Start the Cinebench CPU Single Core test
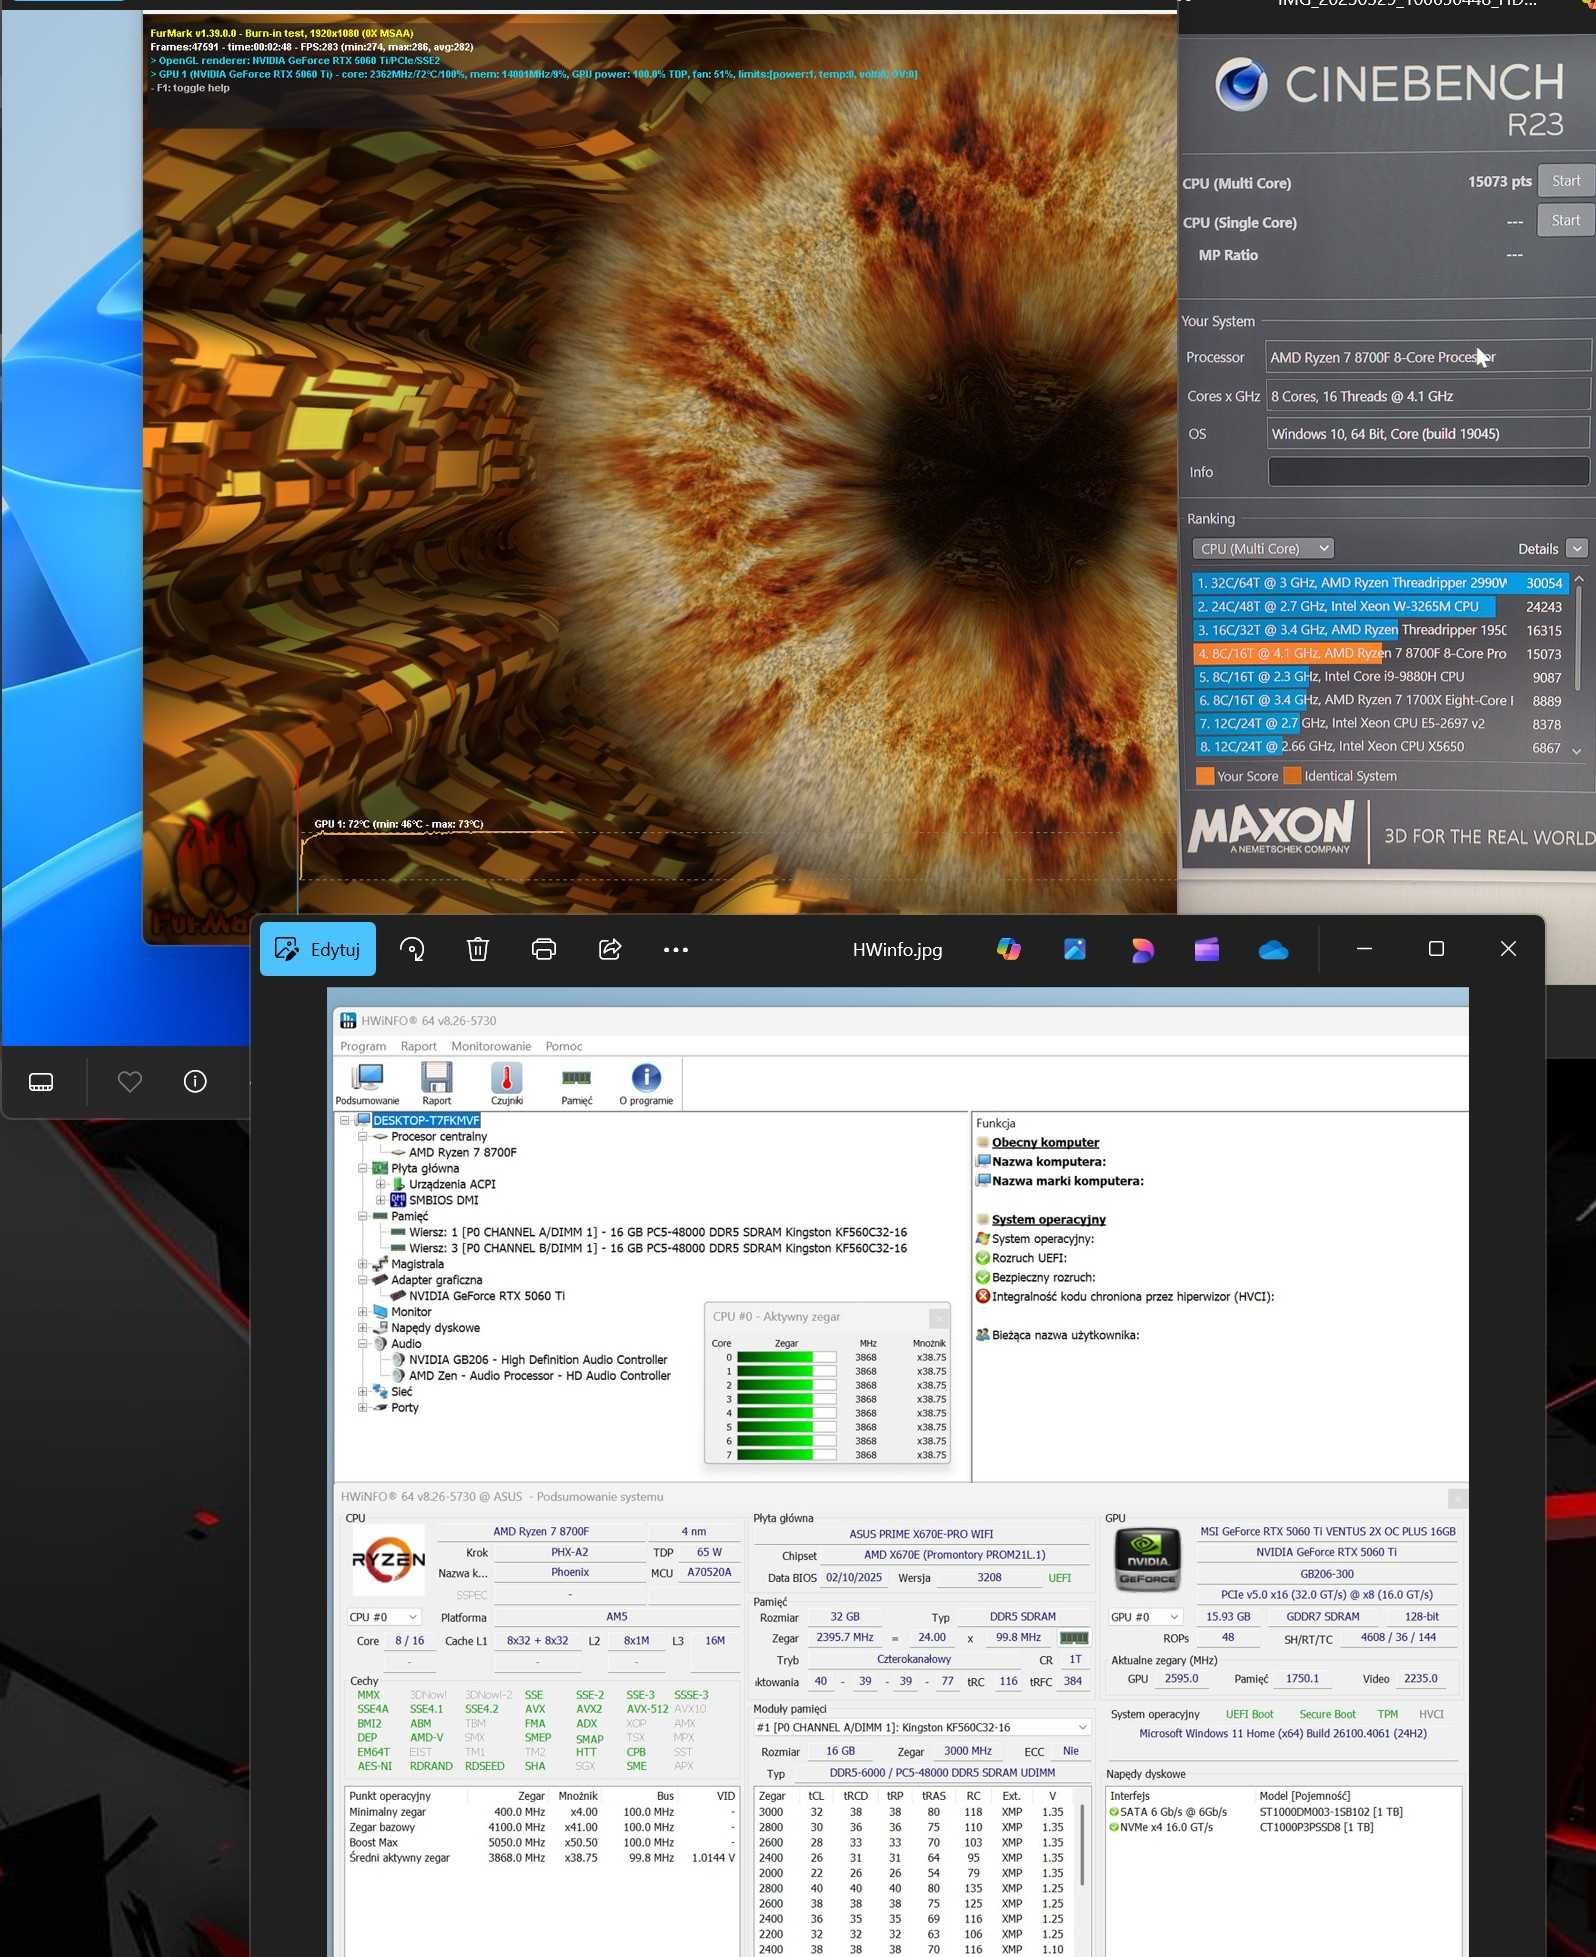Viewport: 1596px width, 1957px height. coord(1565,220)
